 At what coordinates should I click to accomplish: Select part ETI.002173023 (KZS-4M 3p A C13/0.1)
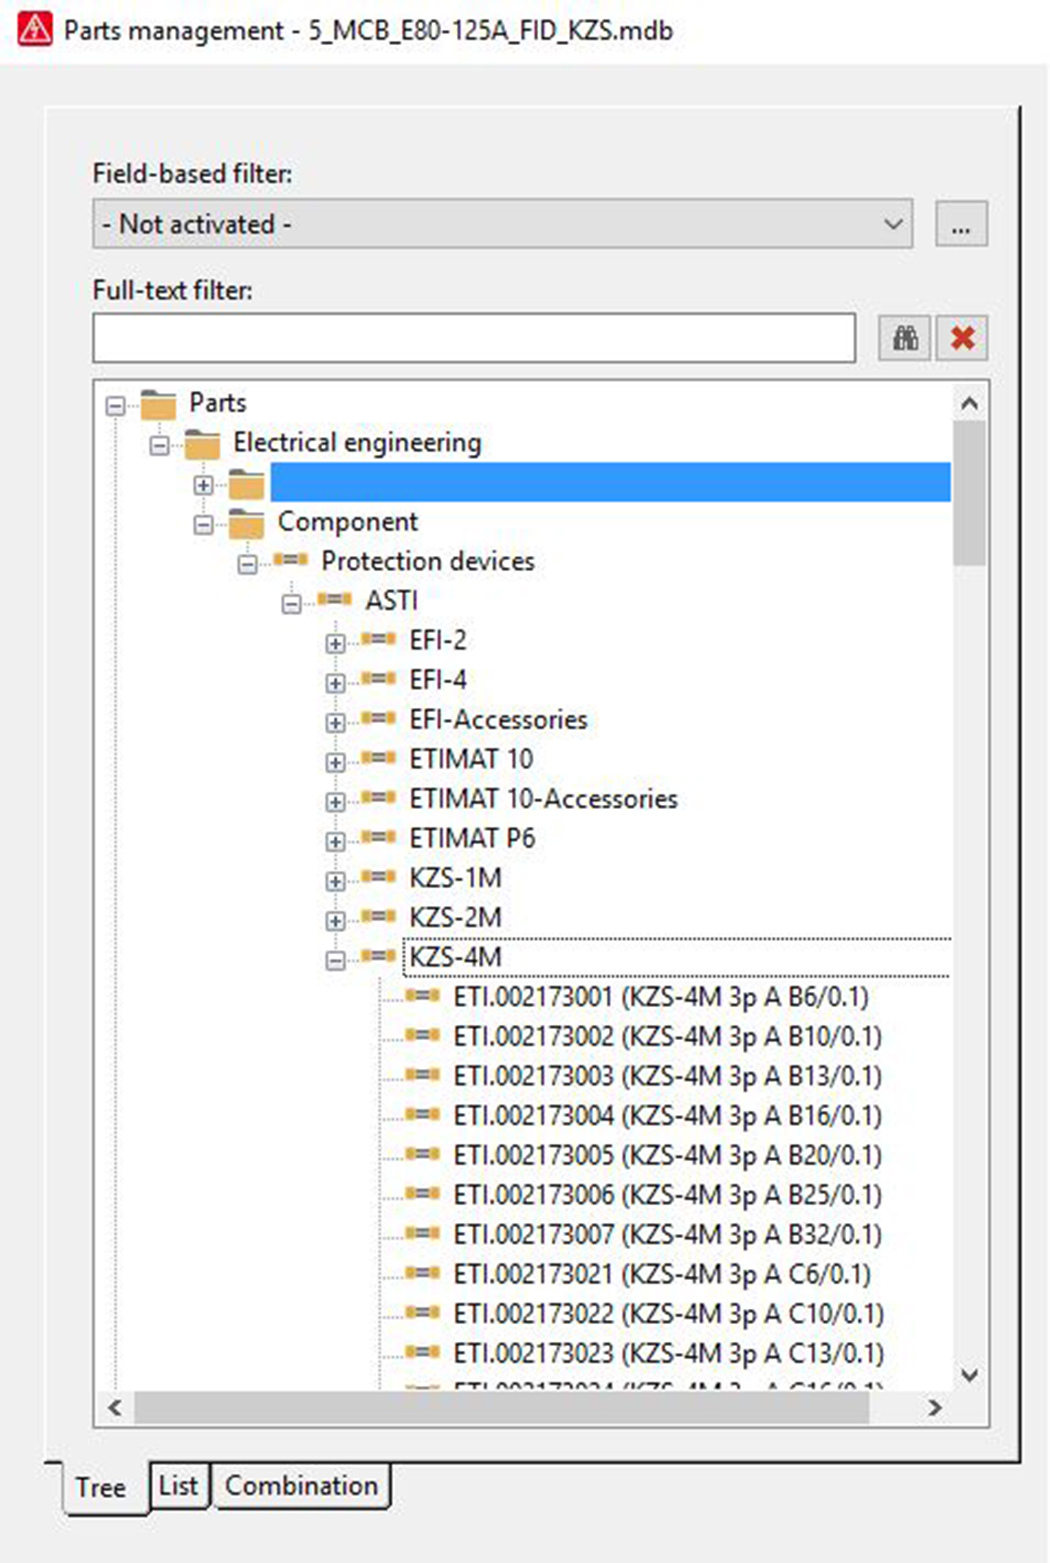point(669,1353)
